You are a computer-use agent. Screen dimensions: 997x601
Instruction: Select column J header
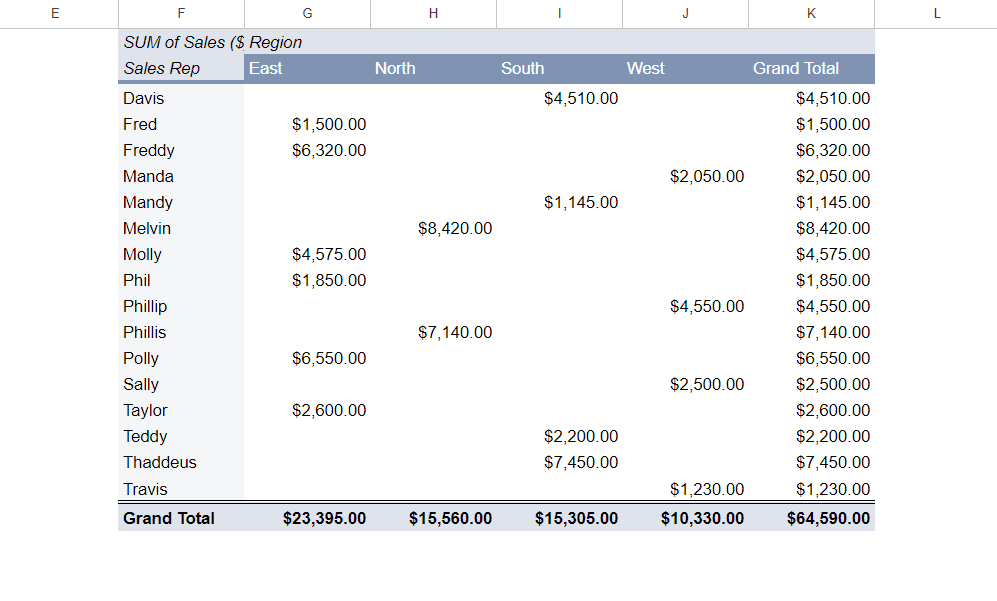[x=685, y=13]
